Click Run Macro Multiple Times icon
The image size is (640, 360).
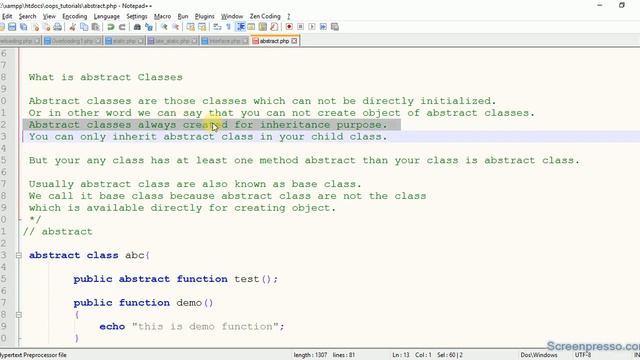323,27
